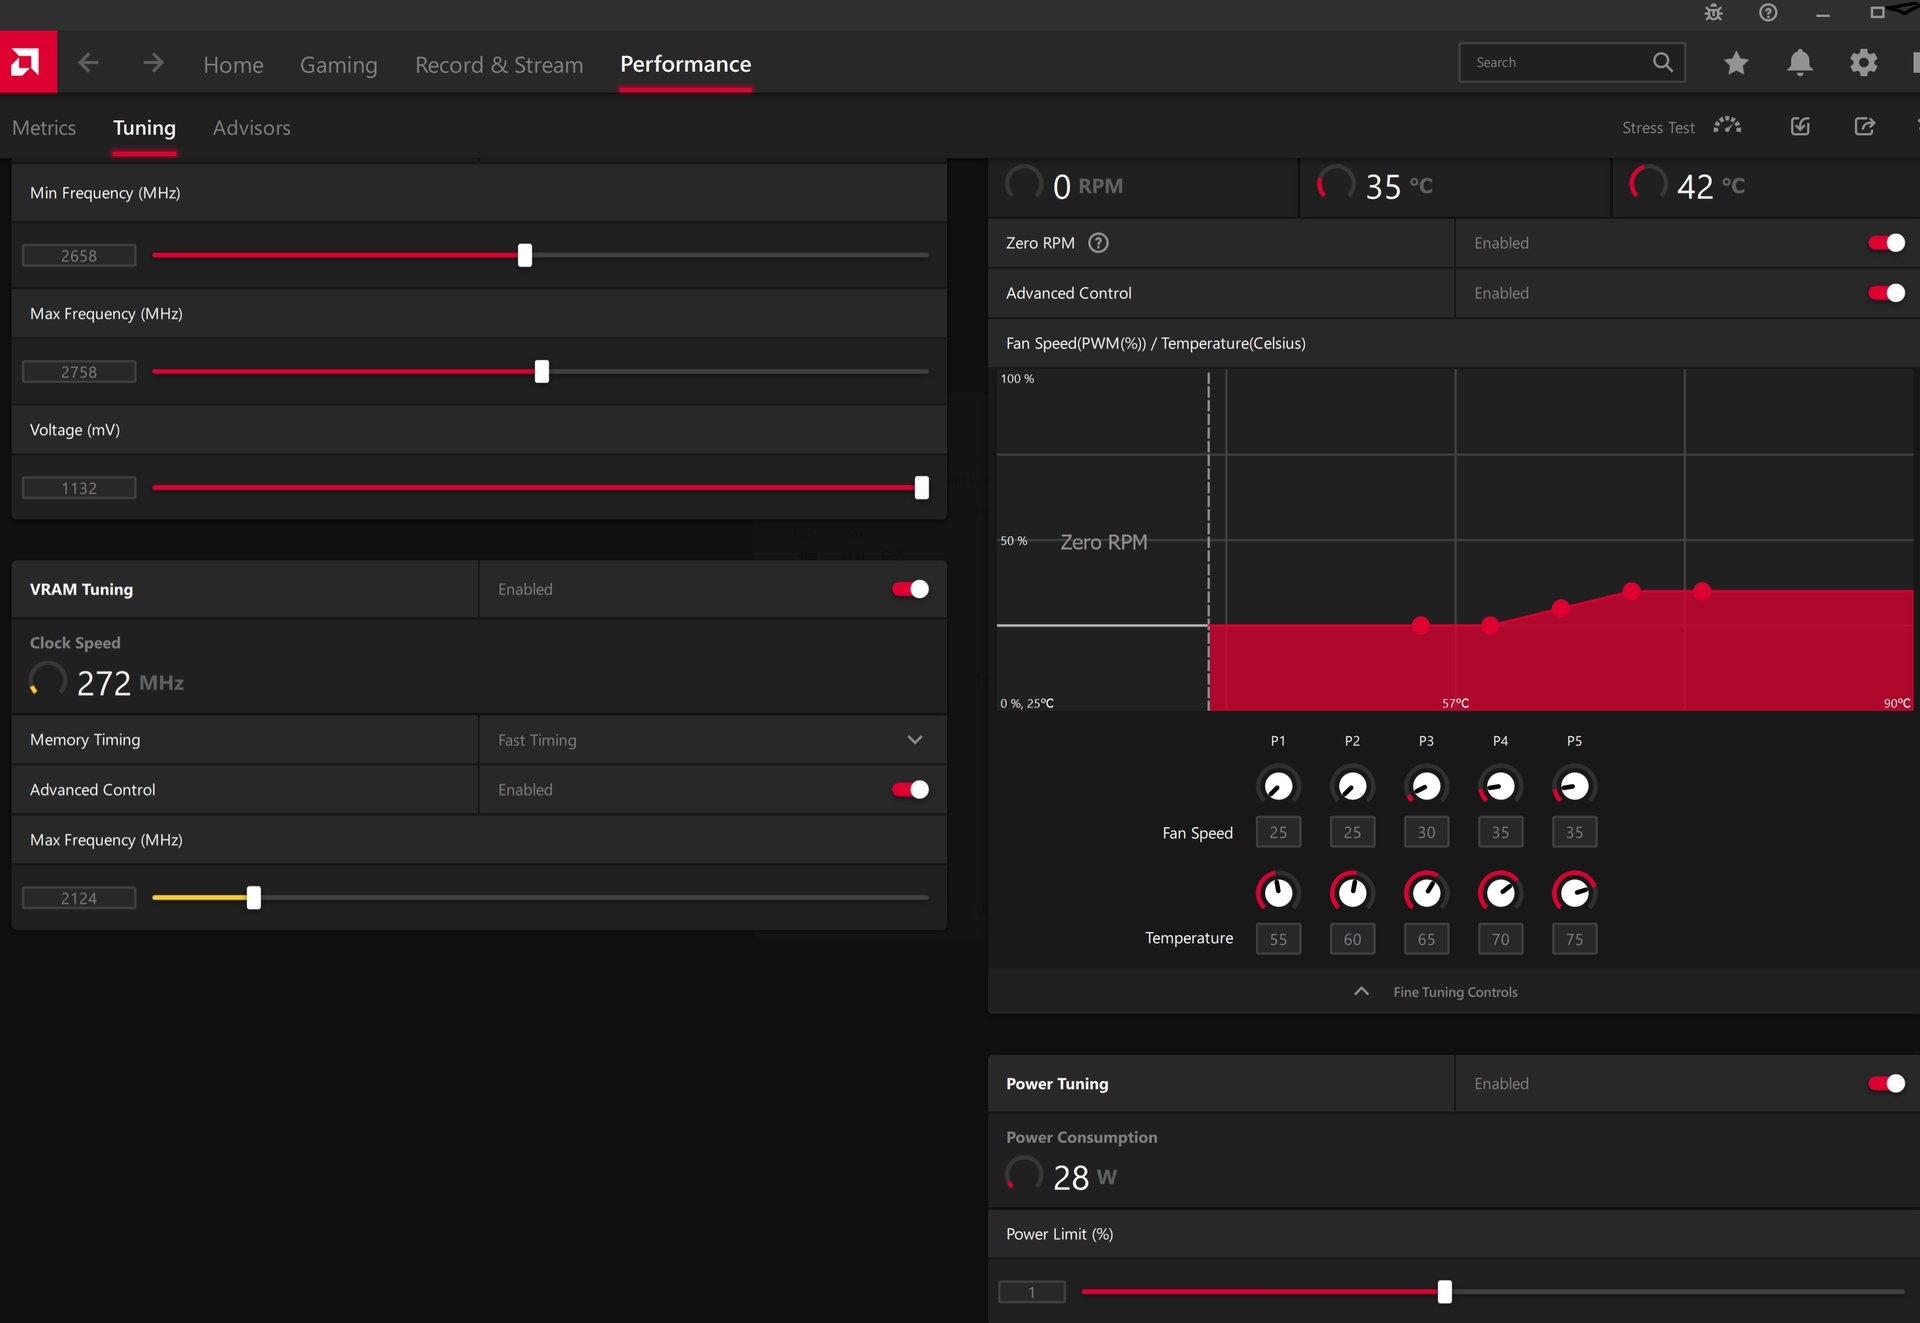
Task: Click the Zero RPM help question icon
Action: click(x=1098, y=243)
